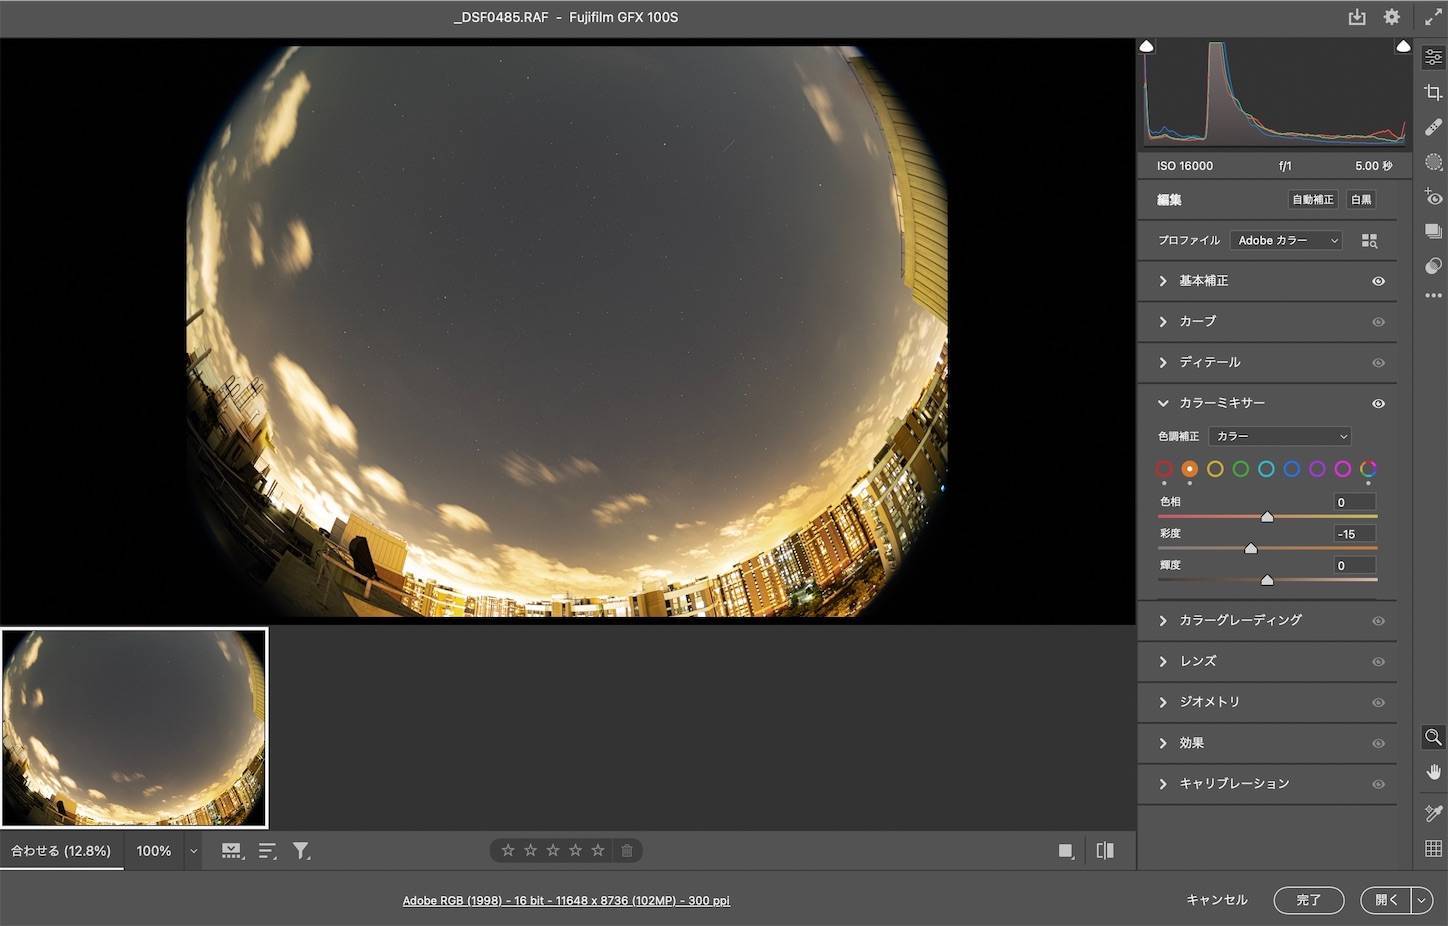Click the 彩度 saturation slider handle

1251,549
